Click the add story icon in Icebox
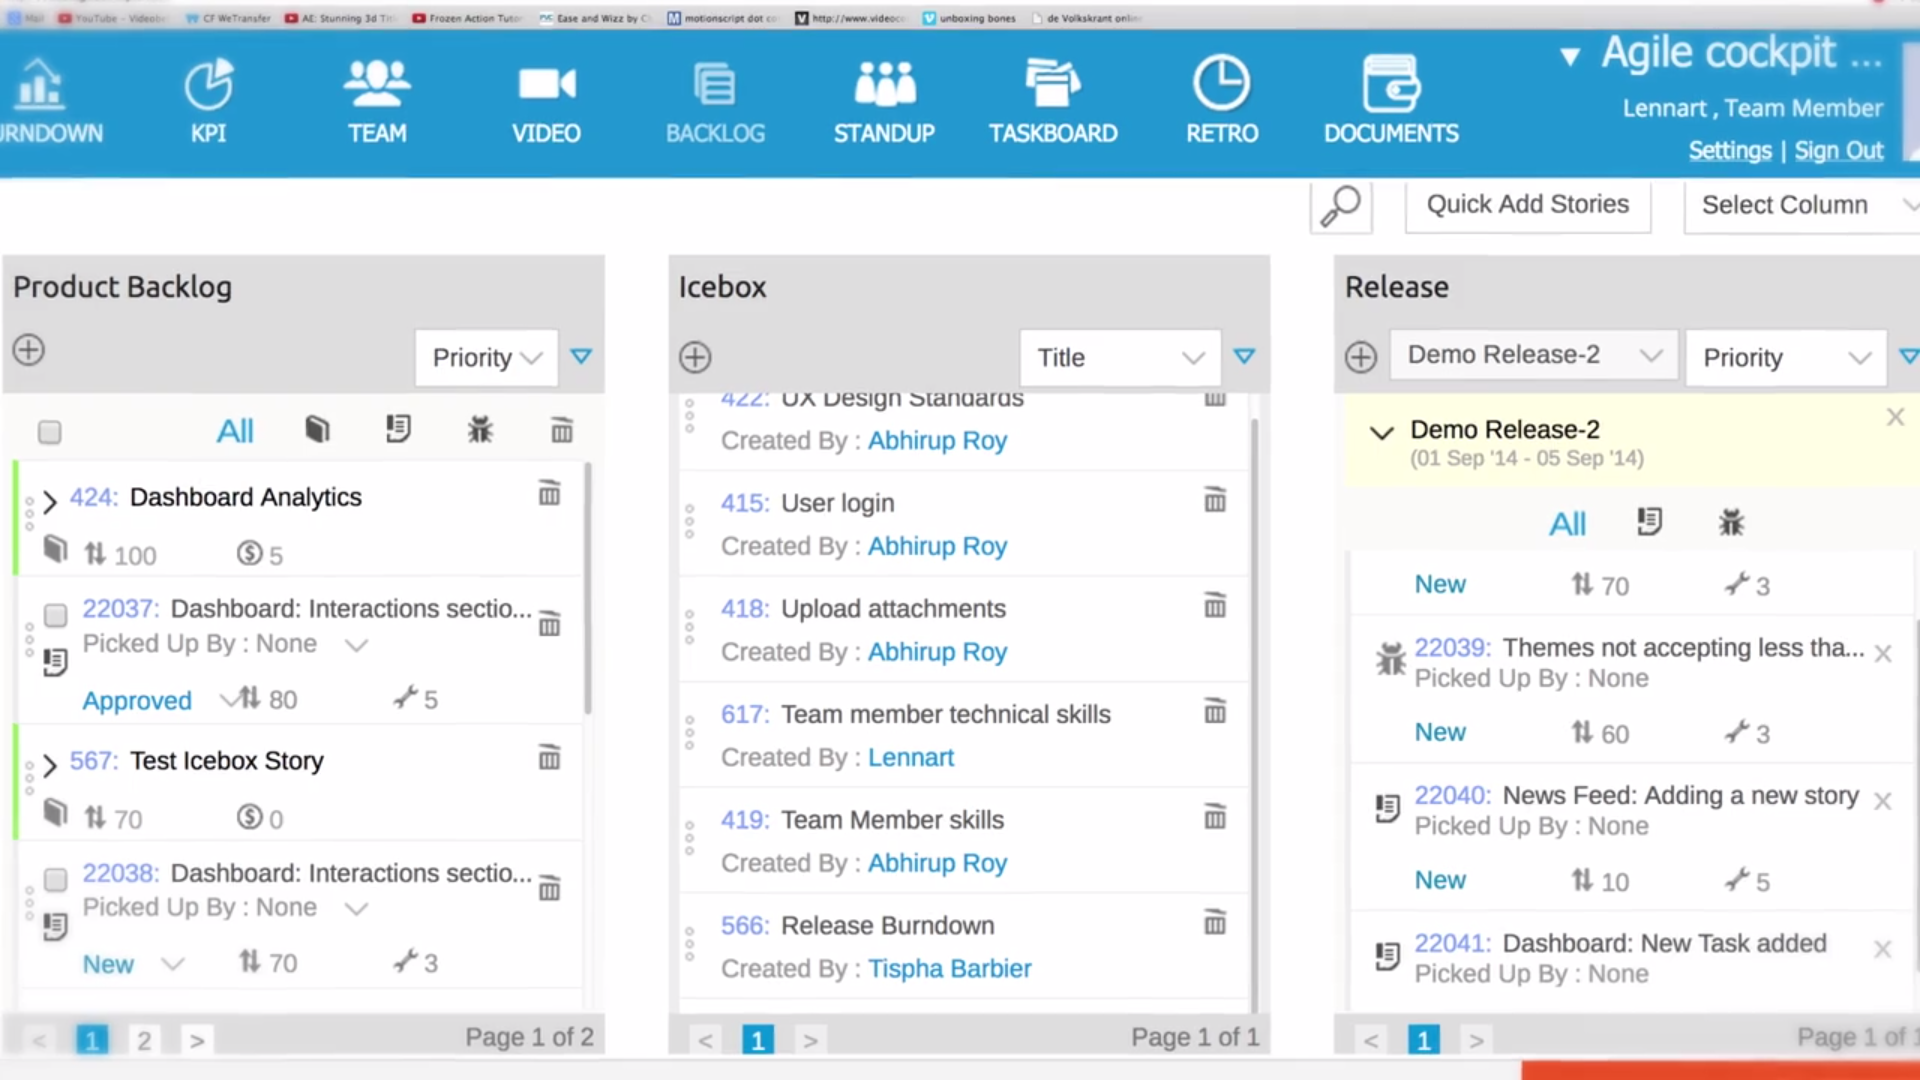The height and width of the screenshot is (1080, 1920). 695,357
